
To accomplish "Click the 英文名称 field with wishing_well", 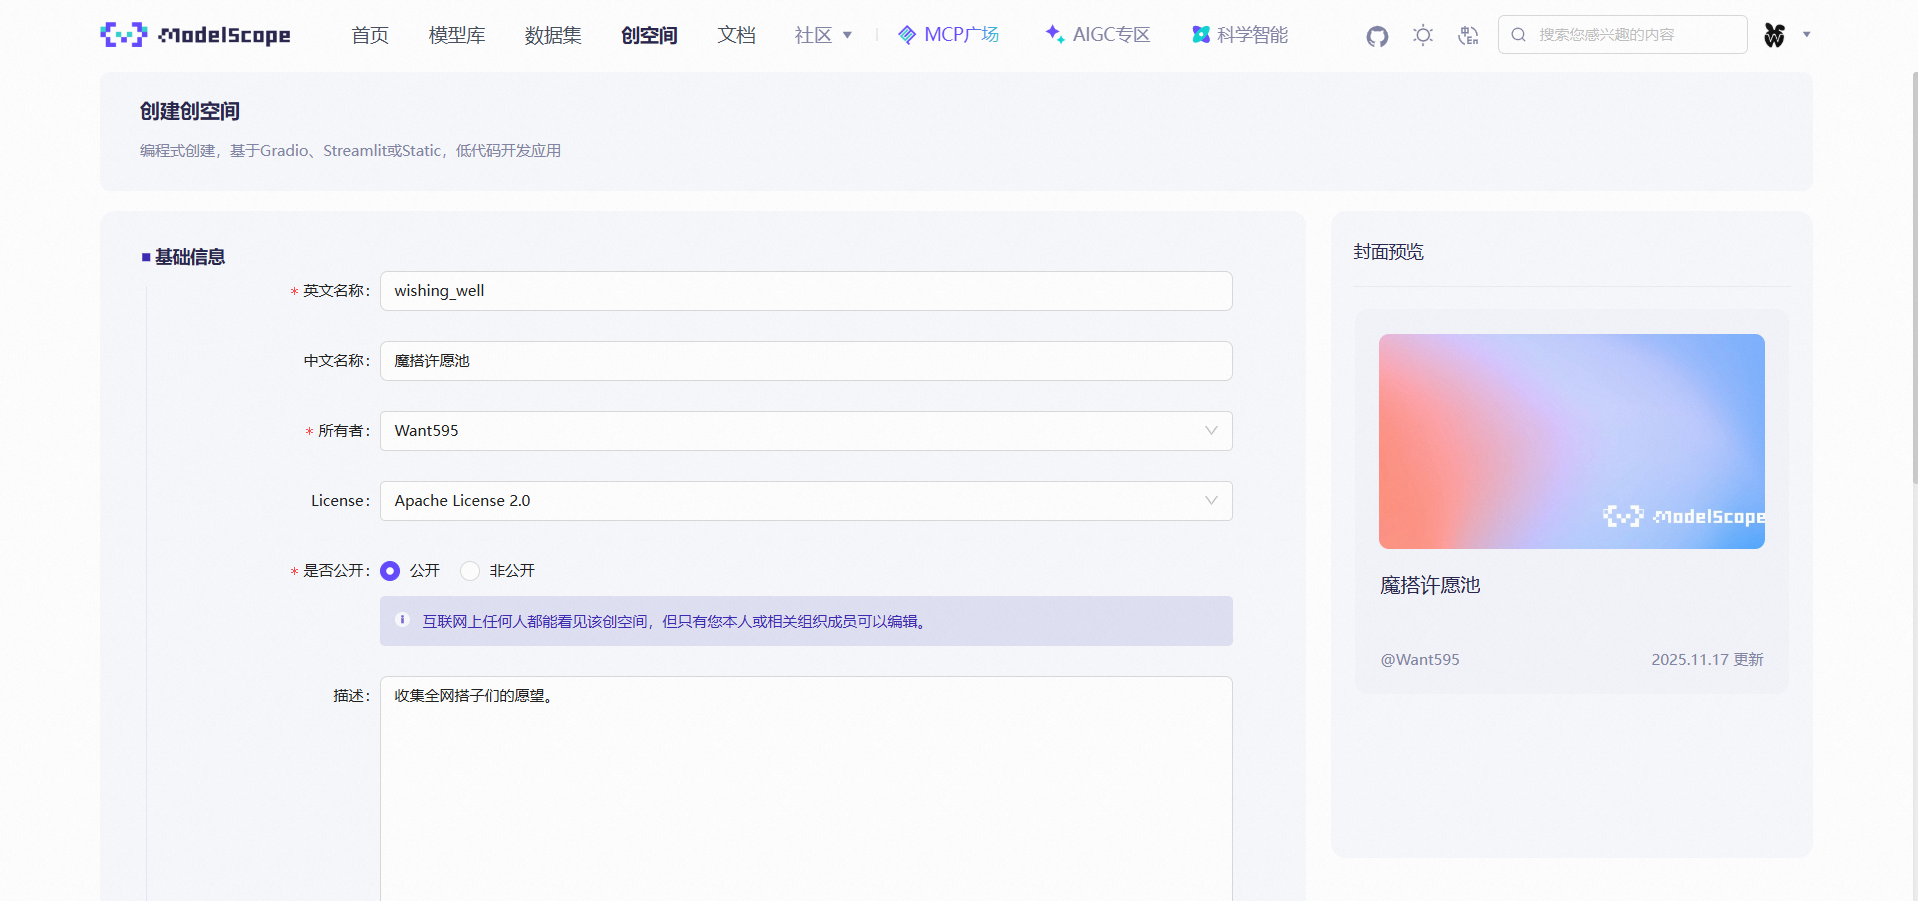I will (x=806, y=291).
